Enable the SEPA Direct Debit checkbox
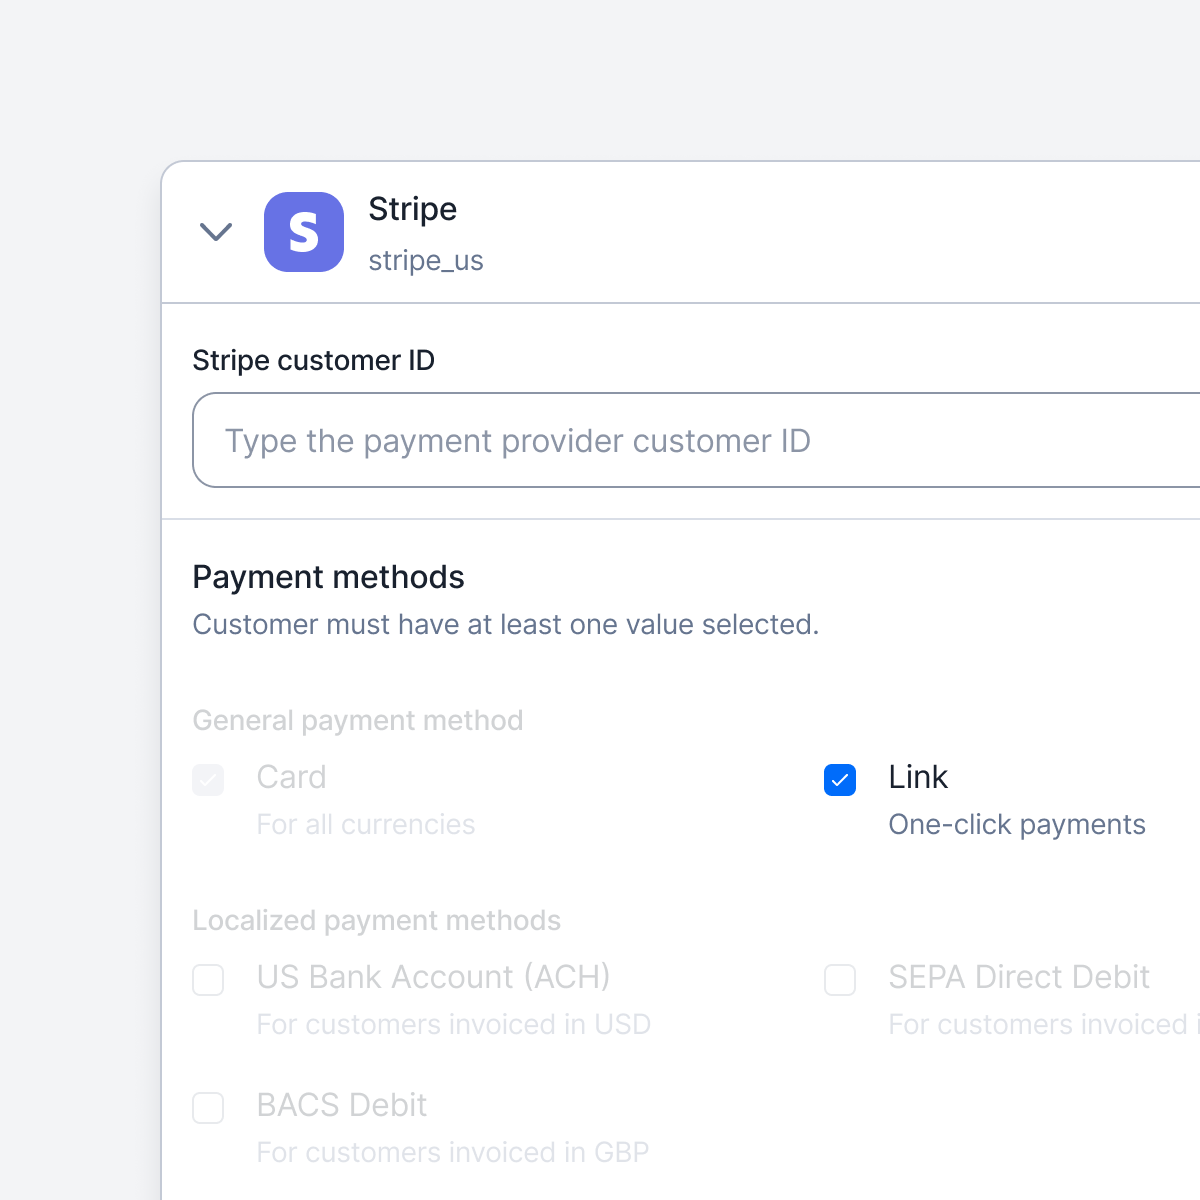The height and width of the screenshot is (1200, 1200). [840, 980]
